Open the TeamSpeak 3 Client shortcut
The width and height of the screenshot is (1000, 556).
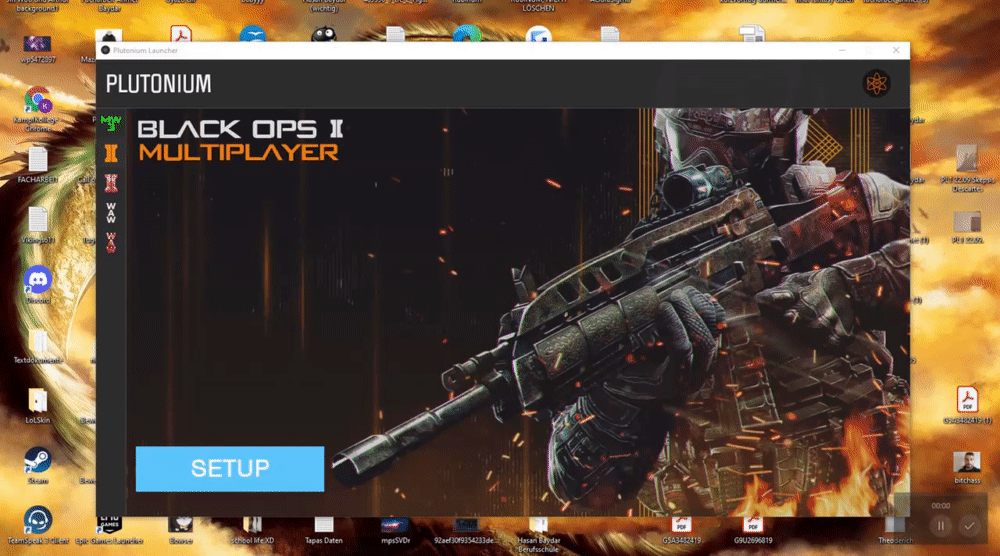38,525
